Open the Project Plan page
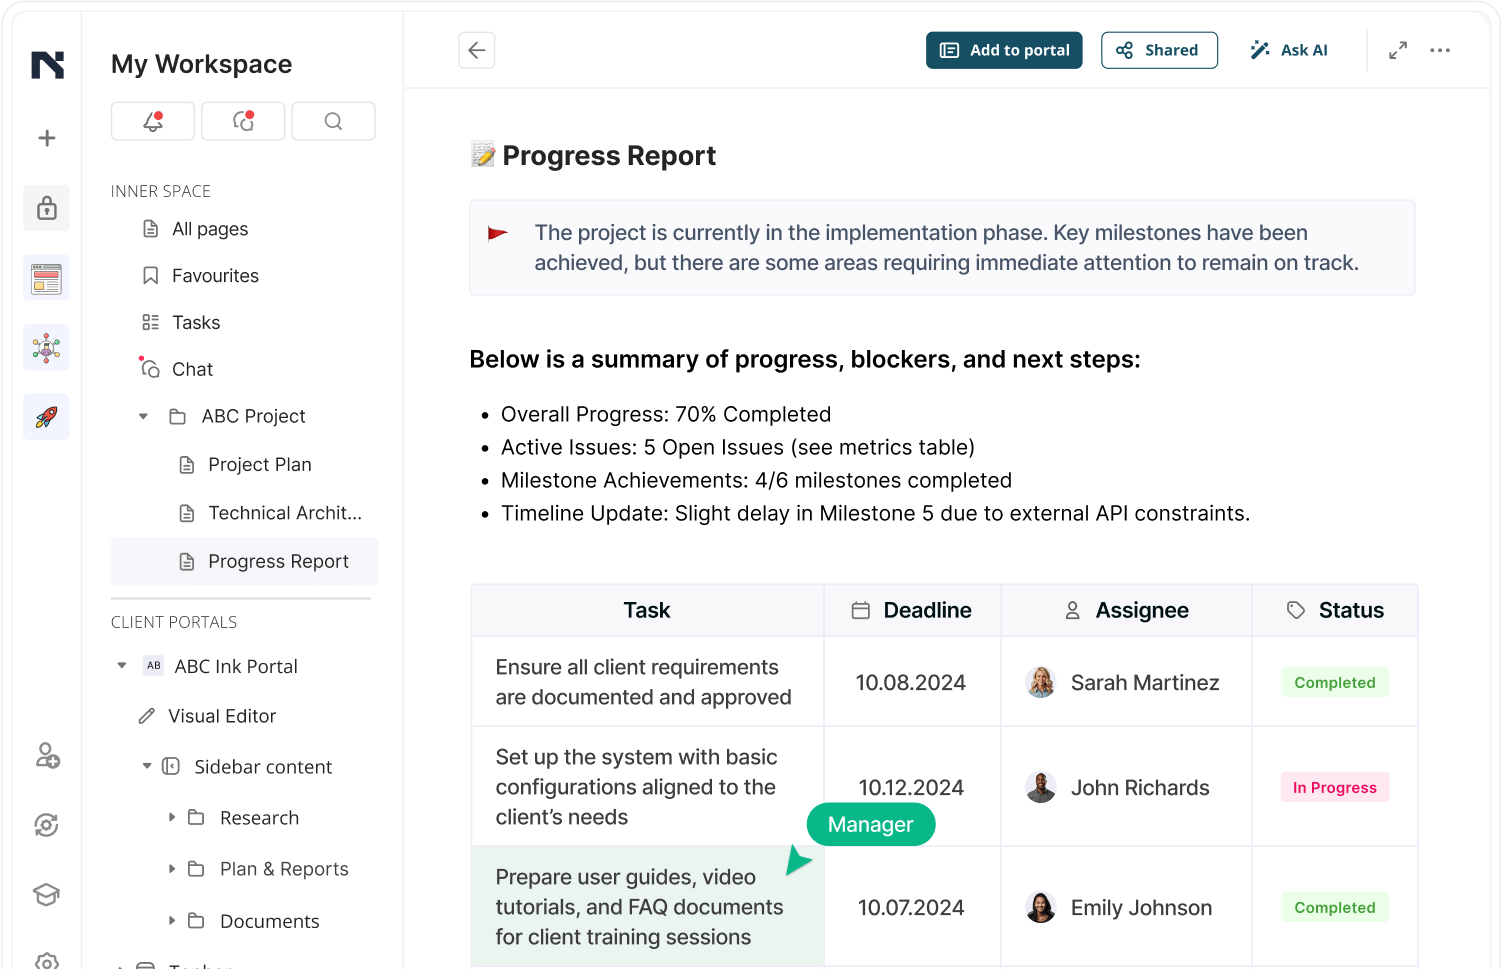This screenshot has width=1501, height=969. click(259, 464)
